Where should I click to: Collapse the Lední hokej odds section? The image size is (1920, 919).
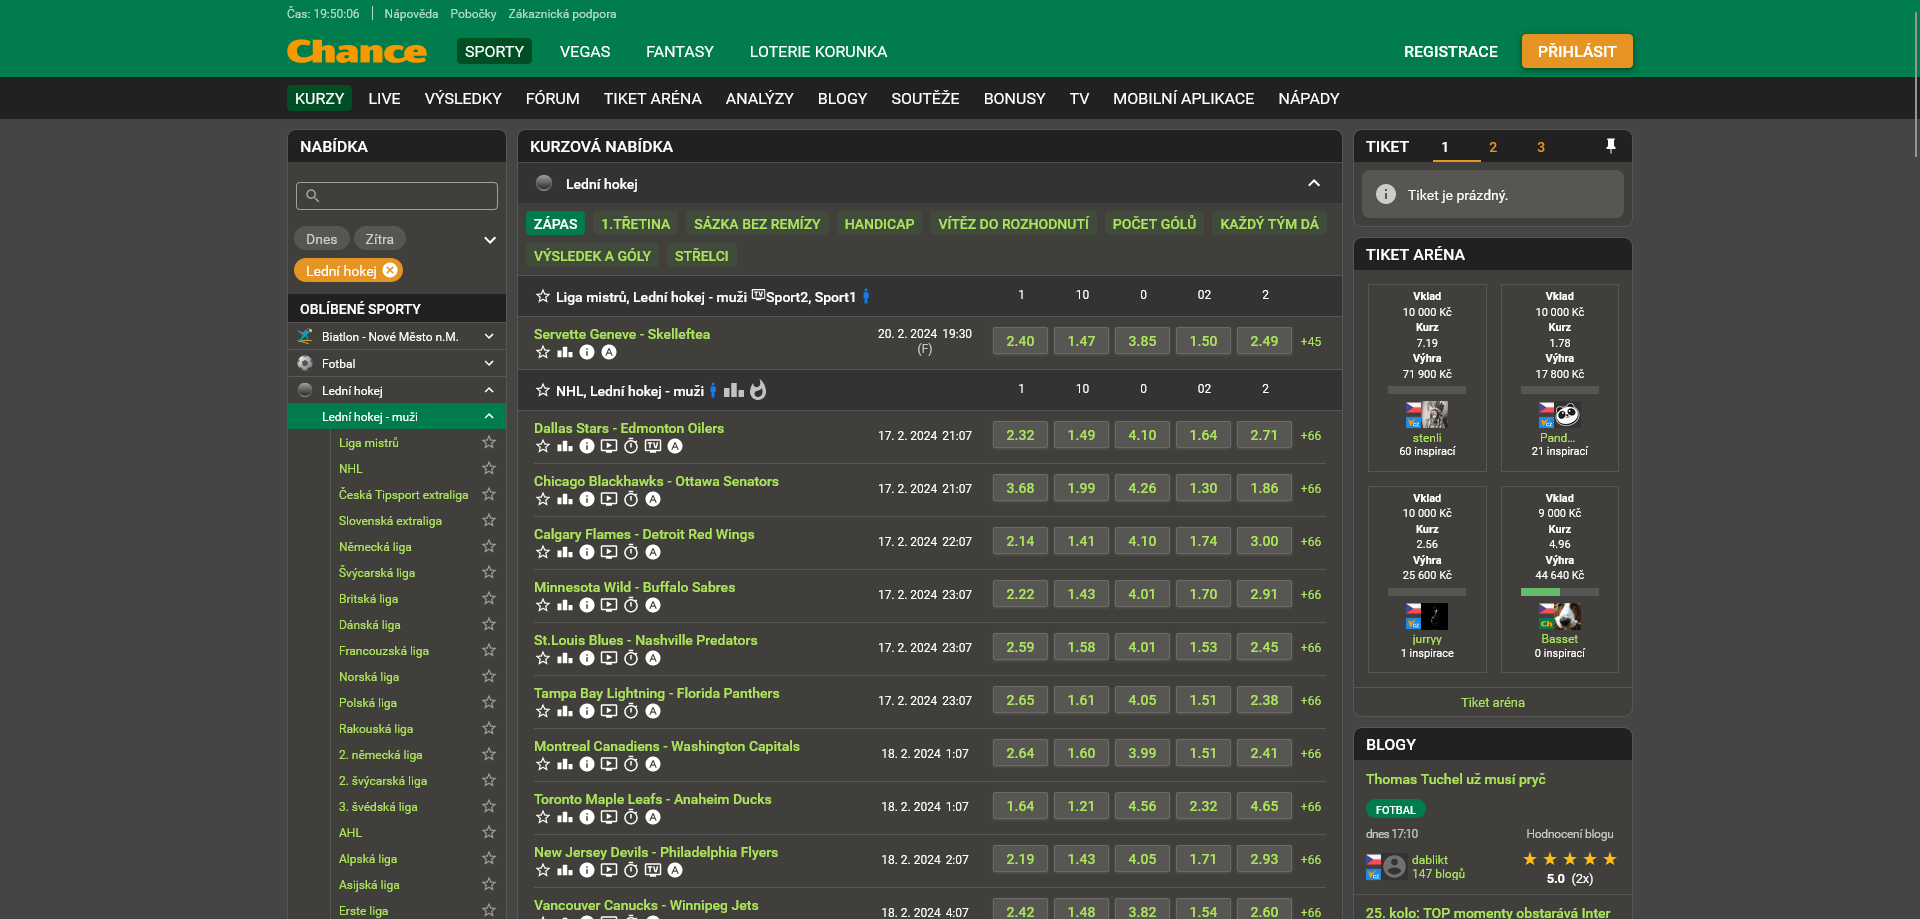1313,183
